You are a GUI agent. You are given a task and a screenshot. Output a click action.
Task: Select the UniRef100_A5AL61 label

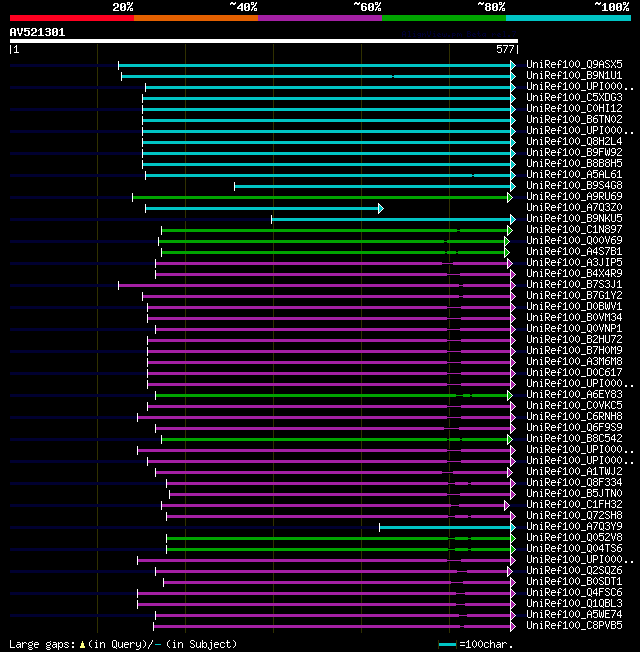(x=574, y=174)
